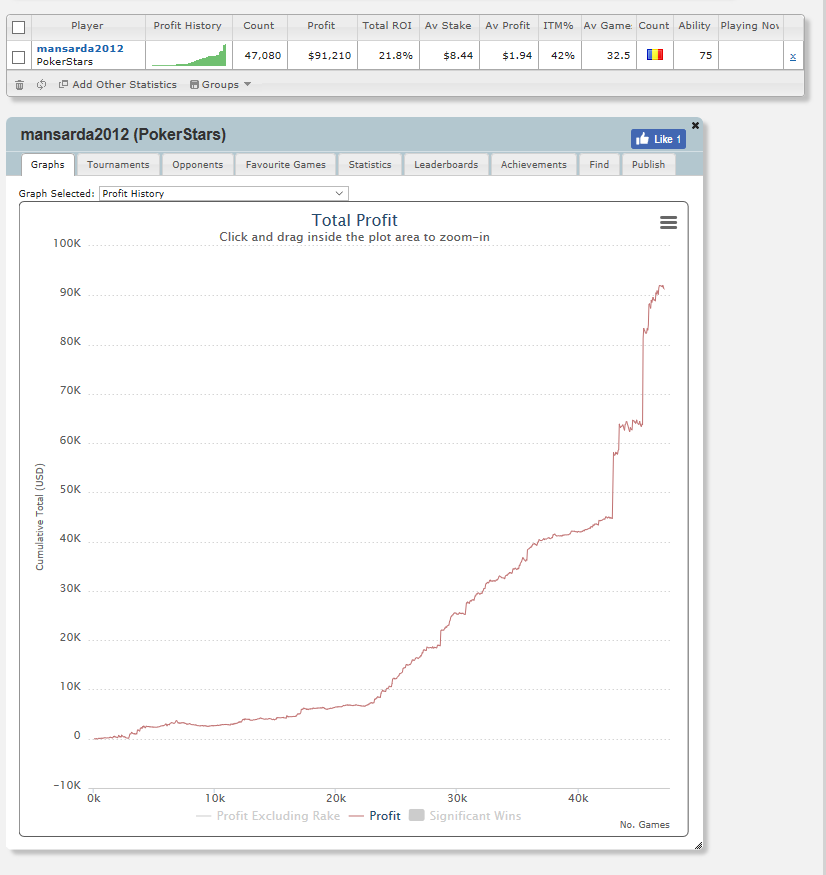The height and width of the screenshot is (875, 826).
Task: Sort by the ITM% column header
Action: (559, 26)
